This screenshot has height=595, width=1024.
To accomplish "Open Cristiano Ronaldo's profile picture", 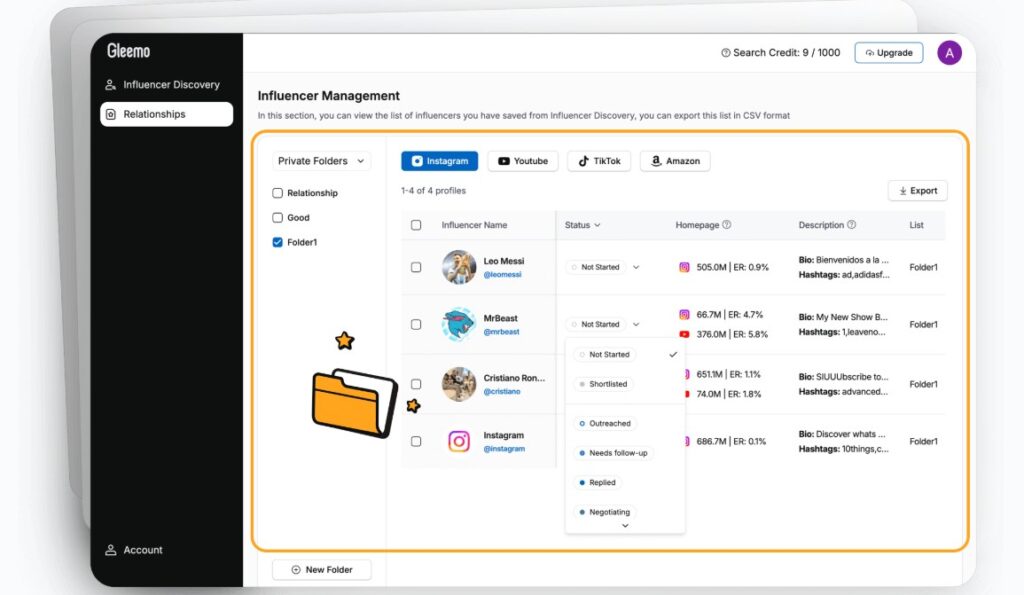I will coord(458,384).
